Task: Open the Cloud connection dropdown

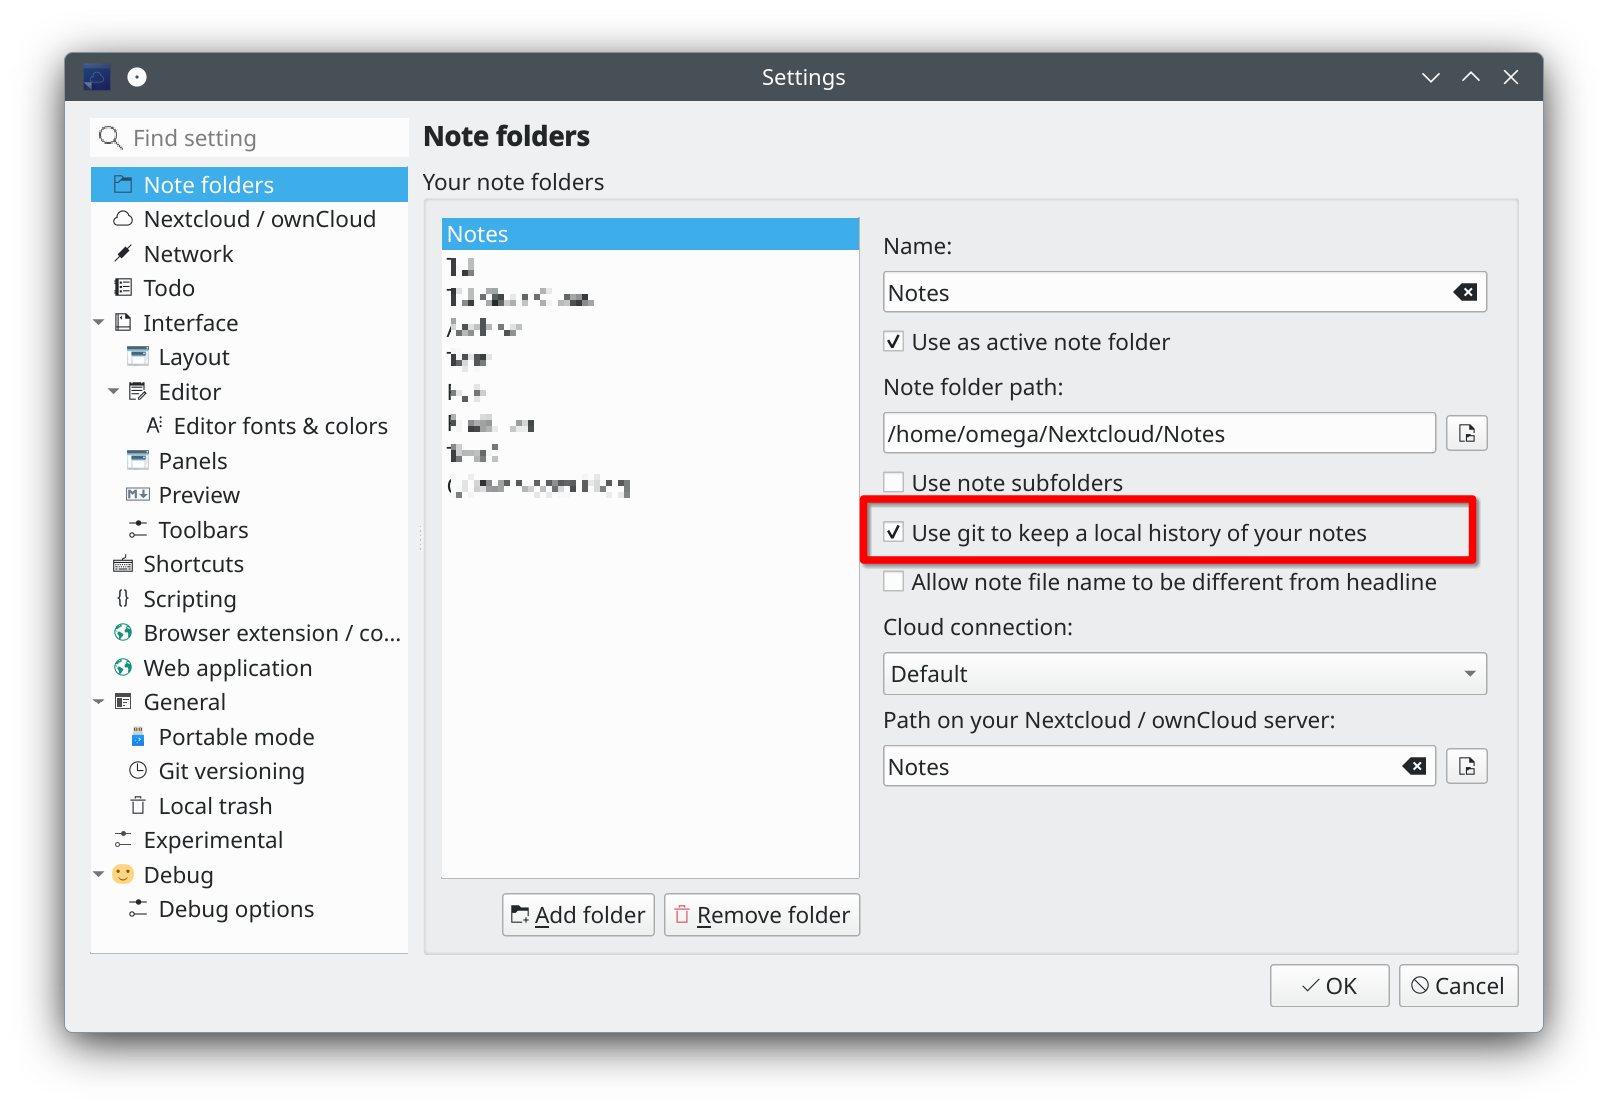Action: click(1183, 673)
